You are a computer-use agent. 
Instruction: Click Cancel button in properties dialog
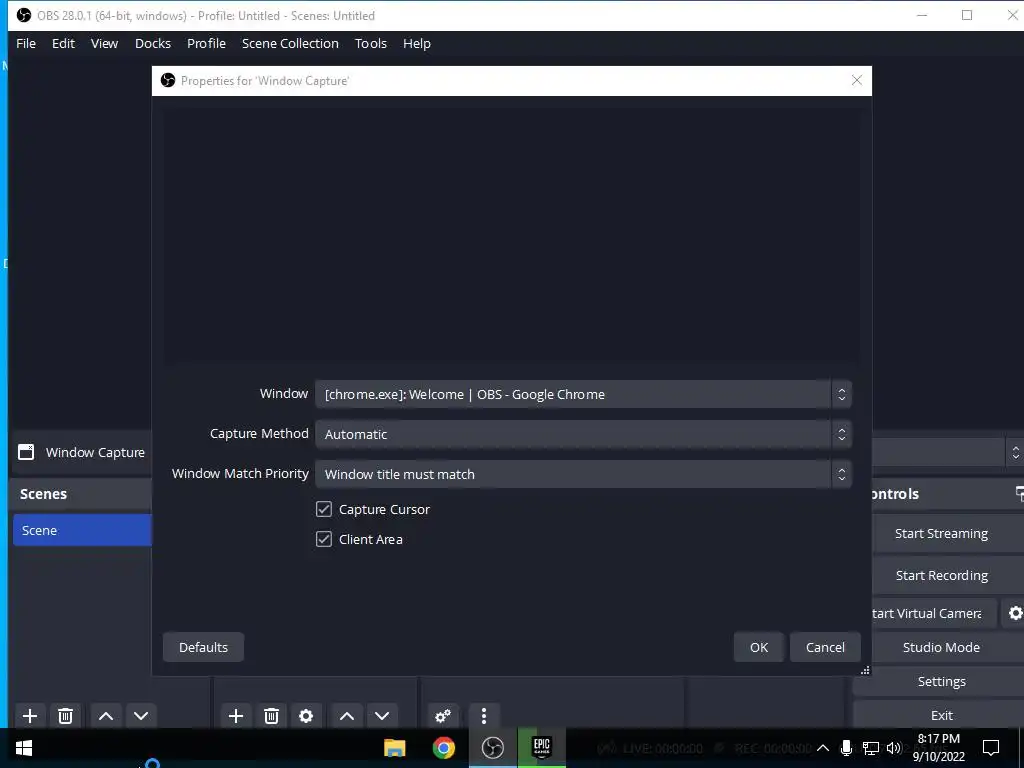click(x=825, y=647)
